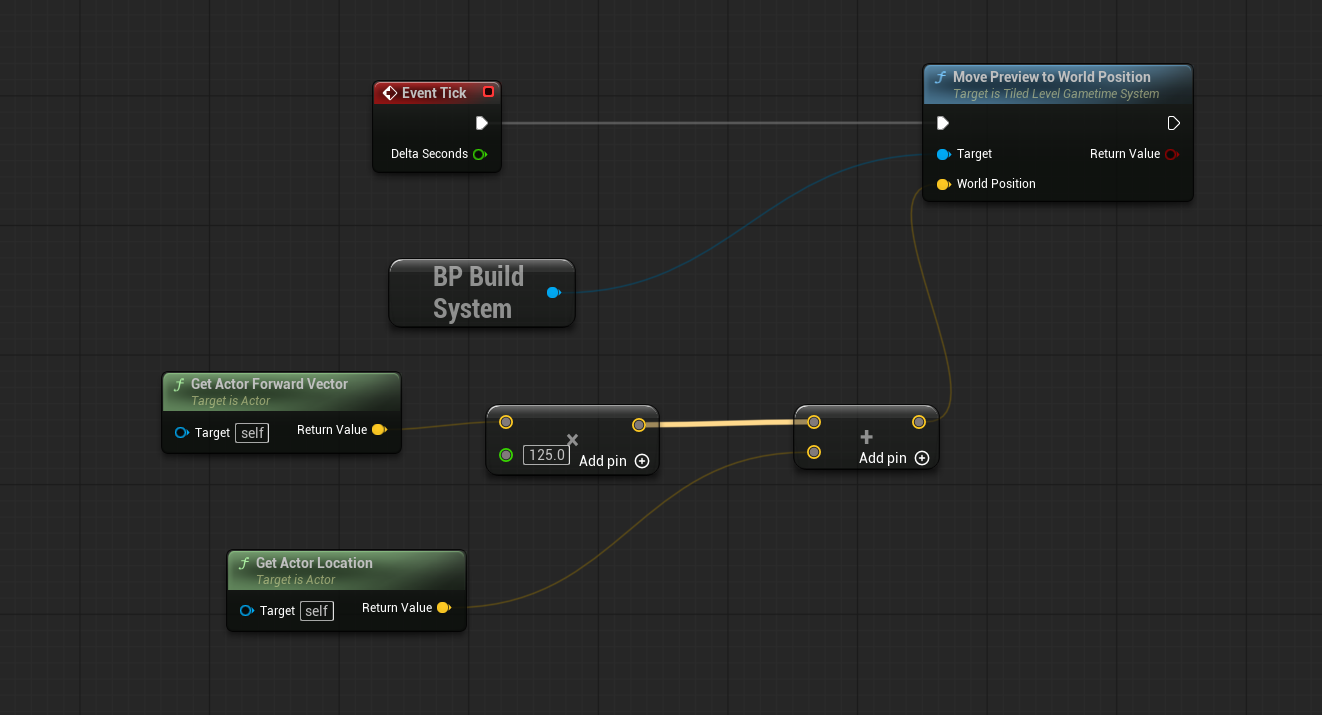Click Get Actor Forward Vector Return Value pin
Screen dimensions: 1322x715
tap(379, 430)
